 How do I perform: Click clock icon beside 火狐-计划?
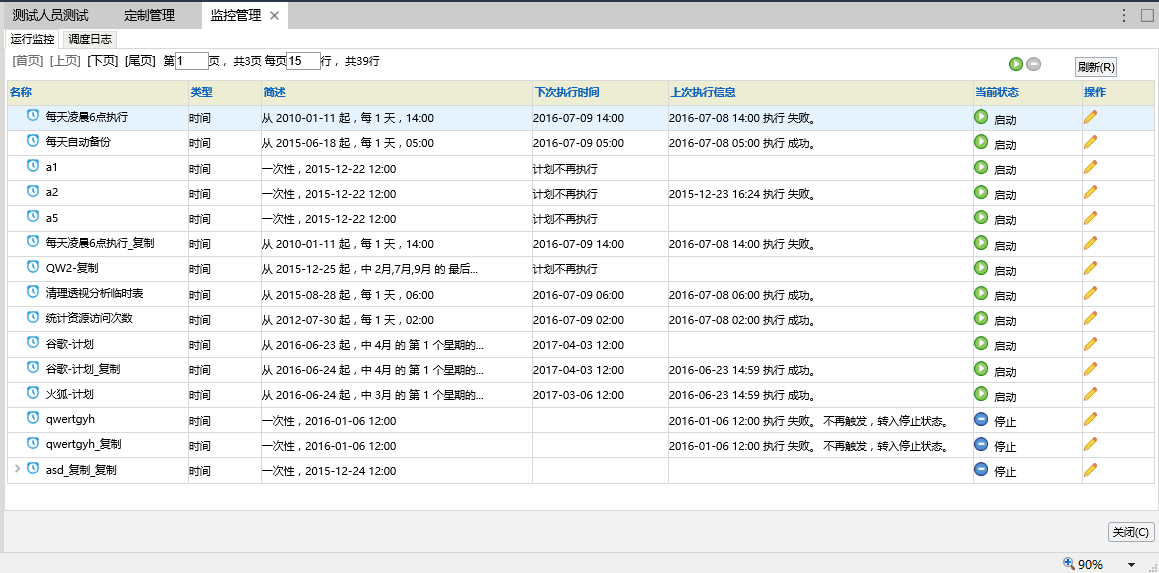click(x=33, y=392)
